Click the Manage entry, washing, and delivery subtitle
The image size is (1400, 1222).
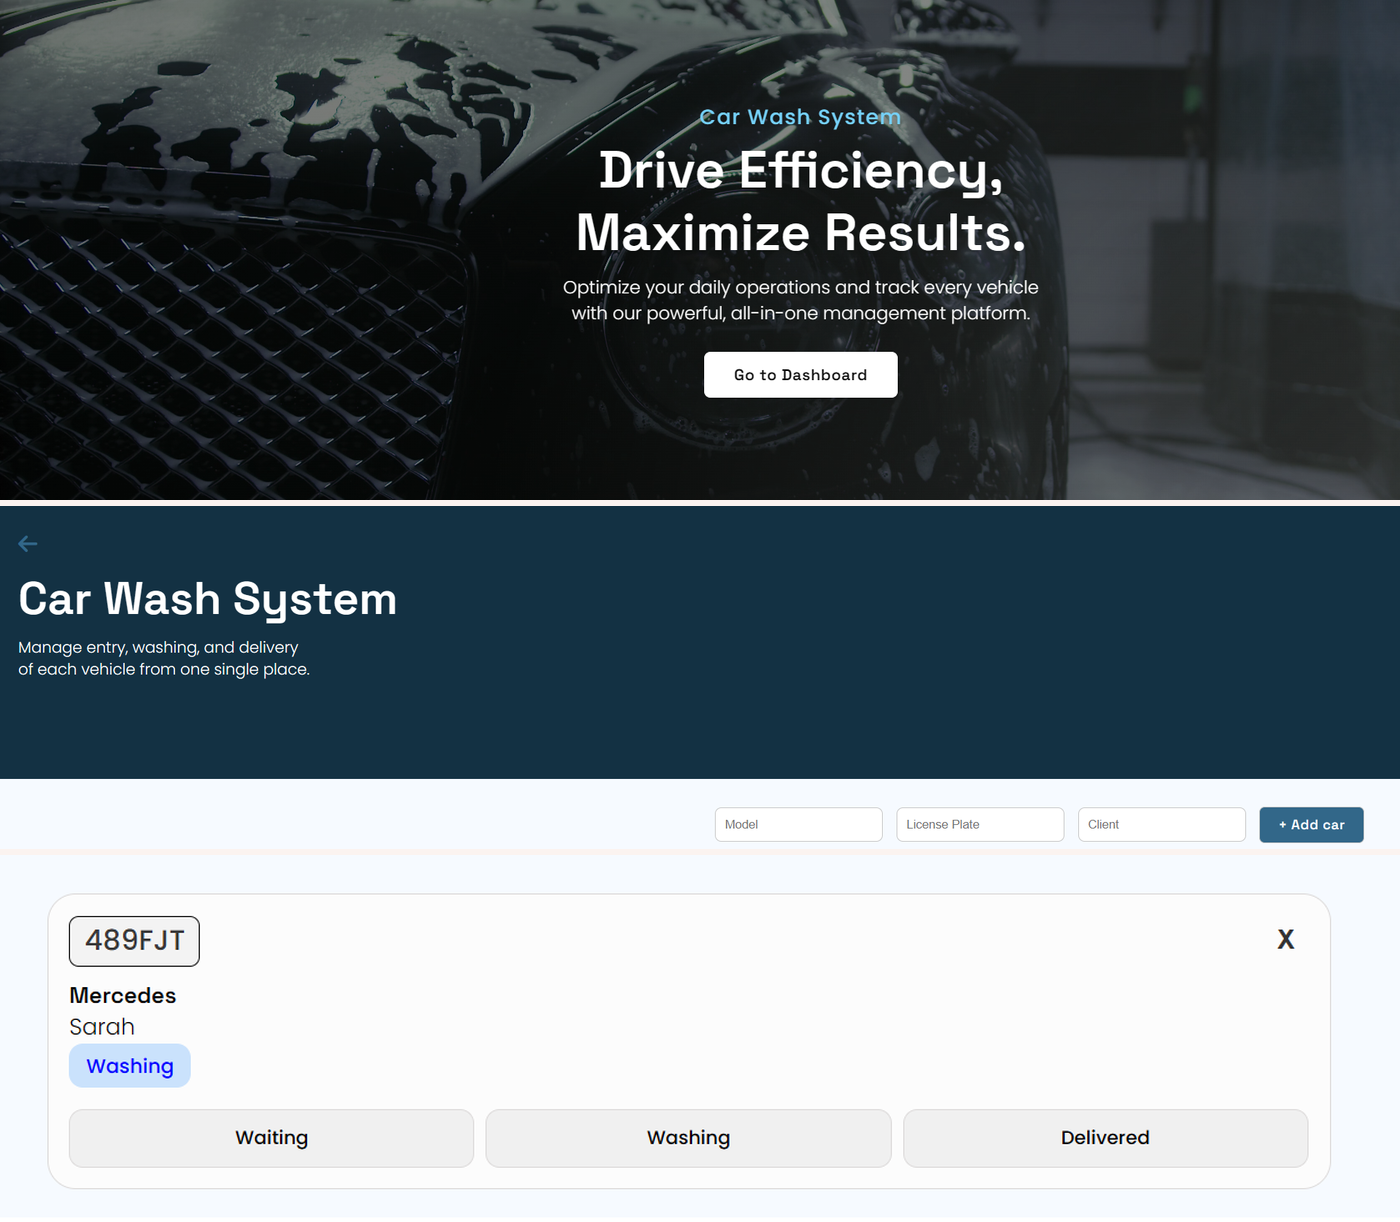pos(164,658)
